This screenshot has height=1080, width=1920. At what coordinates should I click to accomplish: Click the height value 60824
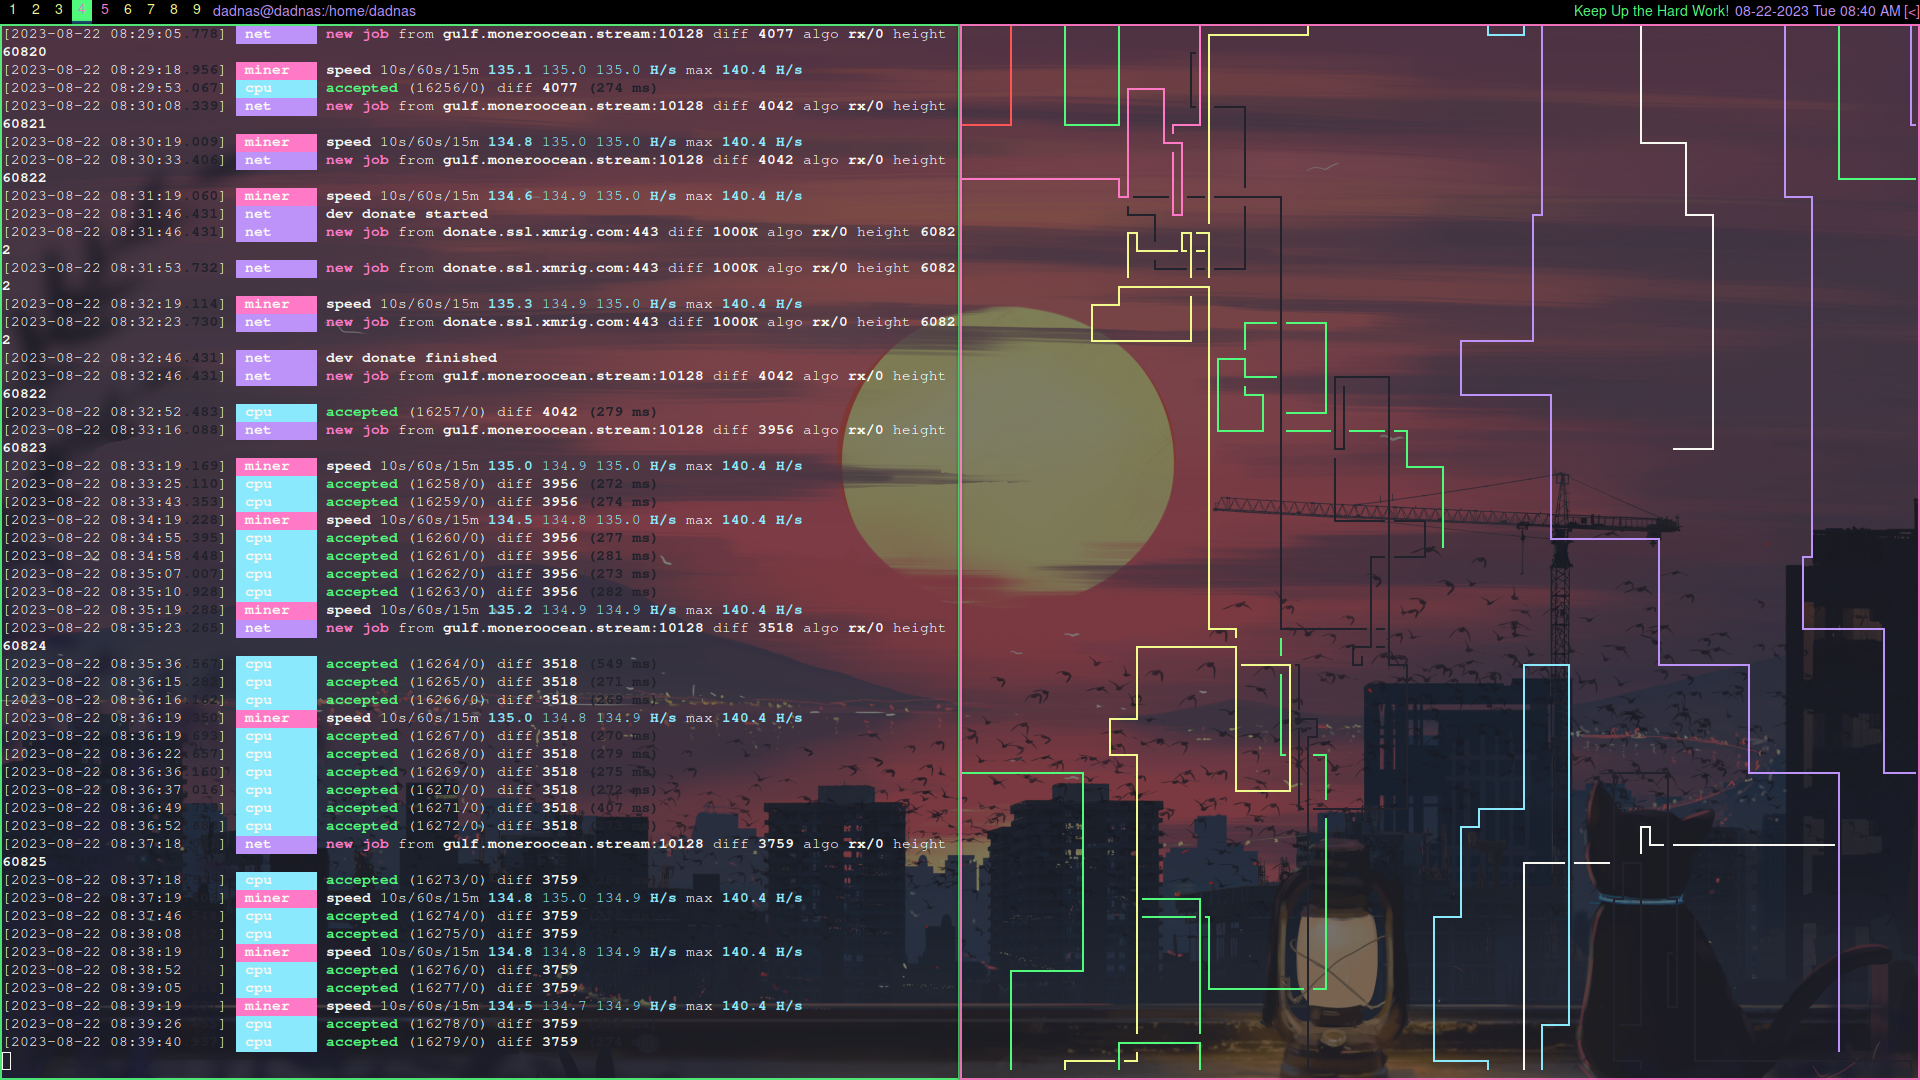pos(25,646)
